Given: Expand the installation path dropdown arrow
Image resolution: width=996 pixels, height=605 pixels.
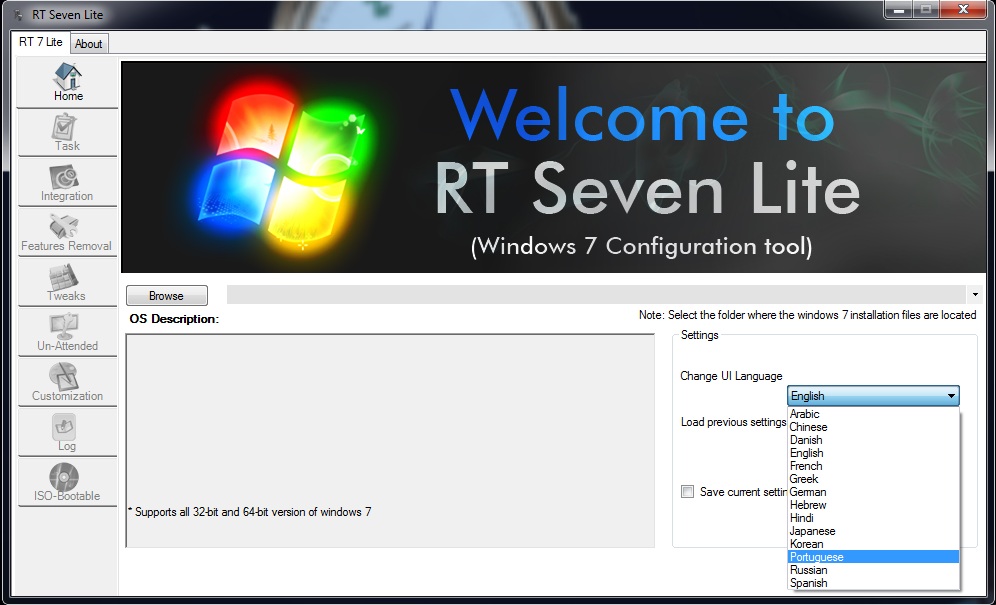Looking at the screenshot, I should [975, 294].
